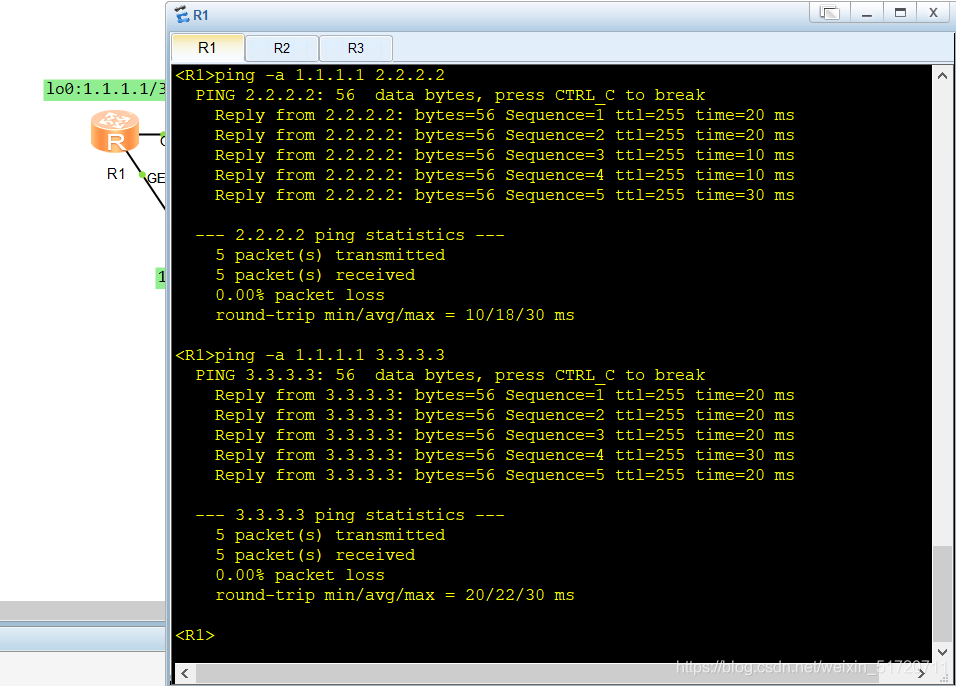The height and width of the screenshot is (686, 956).
Task: Click reply from 3.3.3.3 Sequence=4 line
Action: pos(504,455)
